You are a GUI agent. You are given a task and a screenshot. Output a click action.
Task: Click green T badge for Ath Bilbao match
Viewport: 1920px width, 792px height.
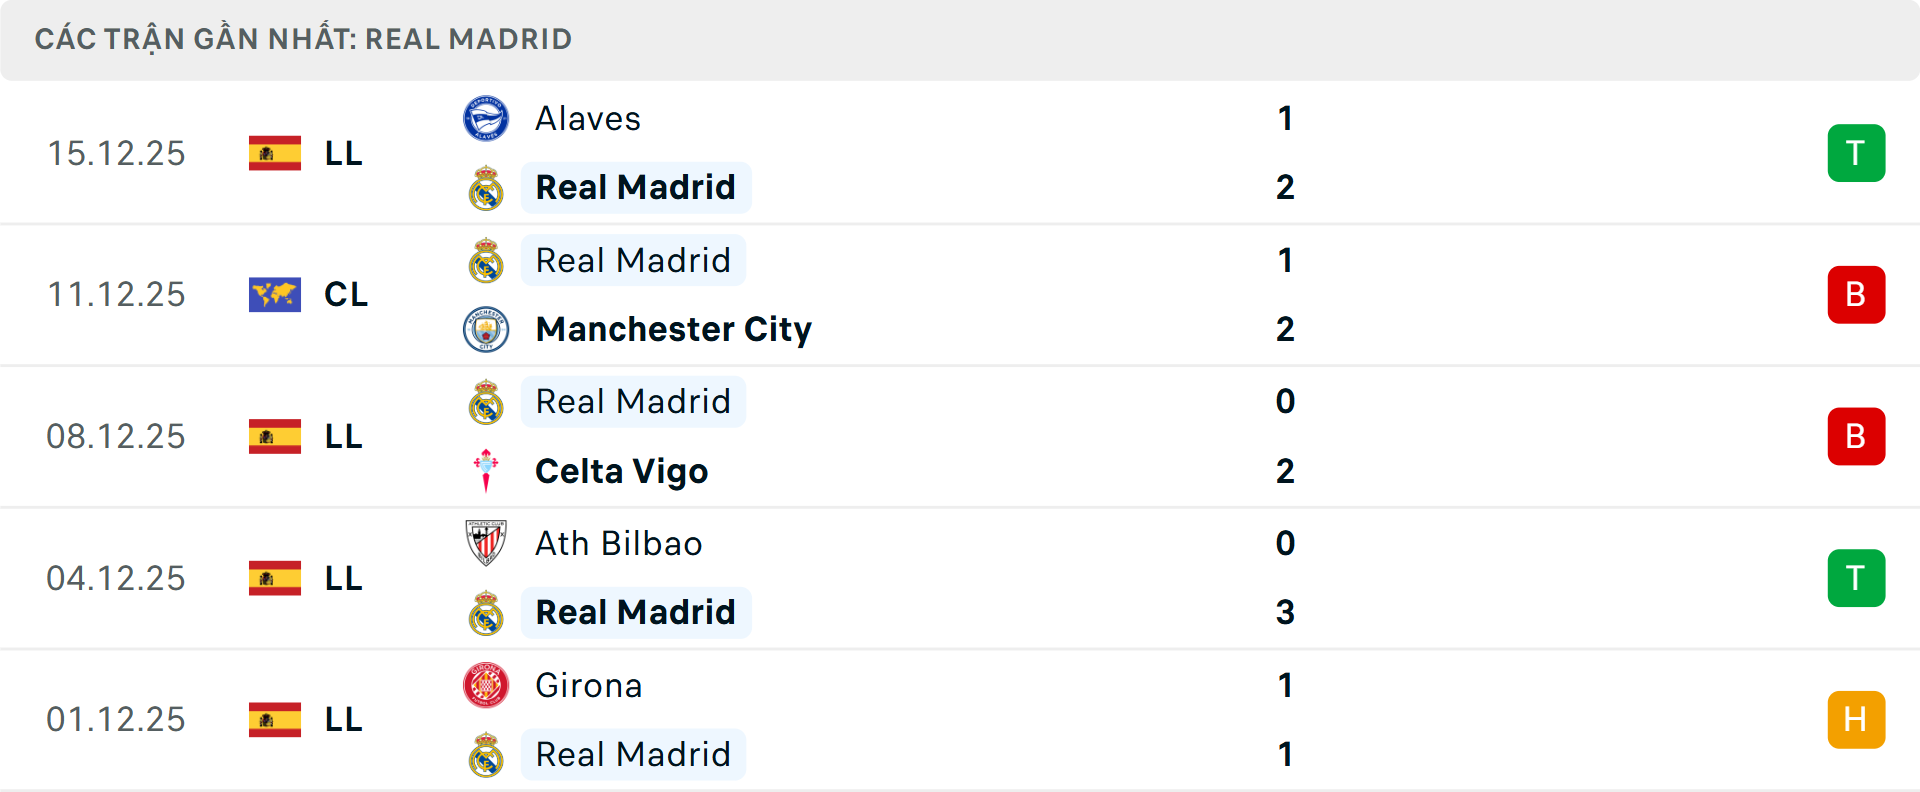[1856, 578]
